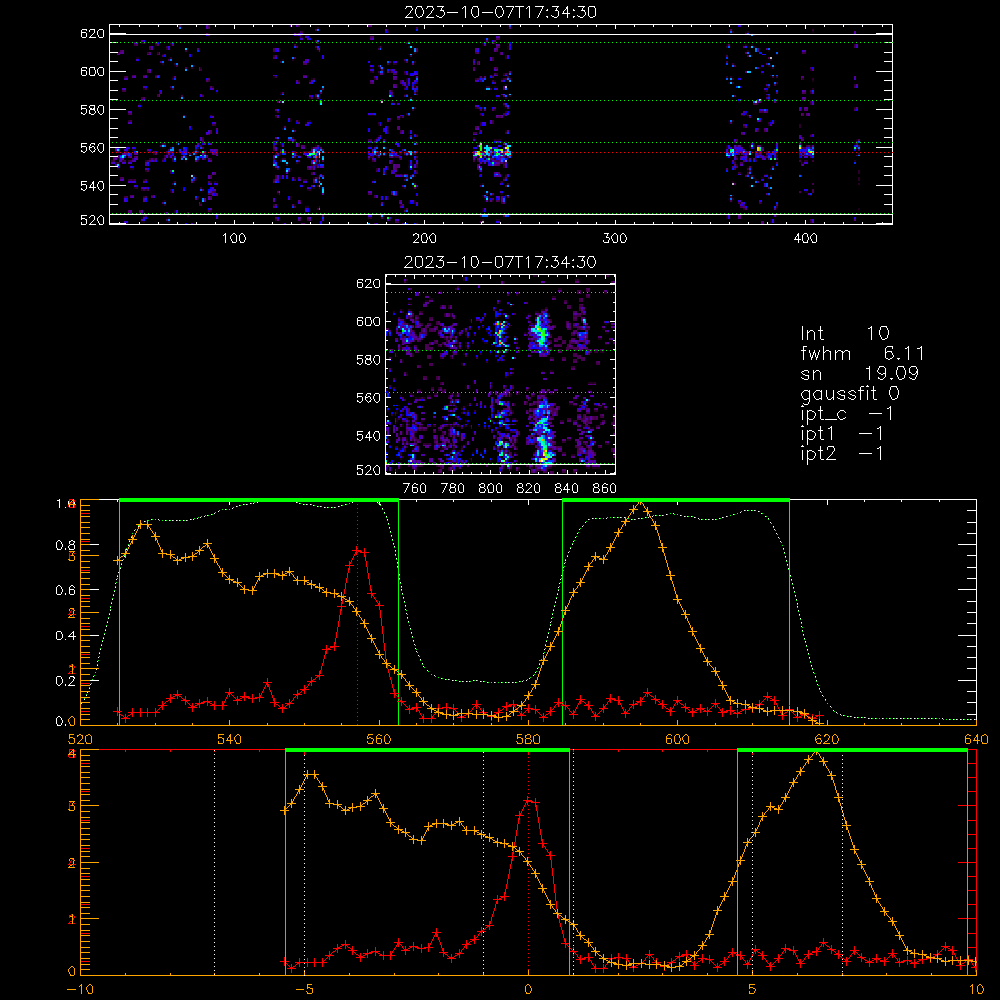Click the bright emission spot near column 240

pos(492,152)
